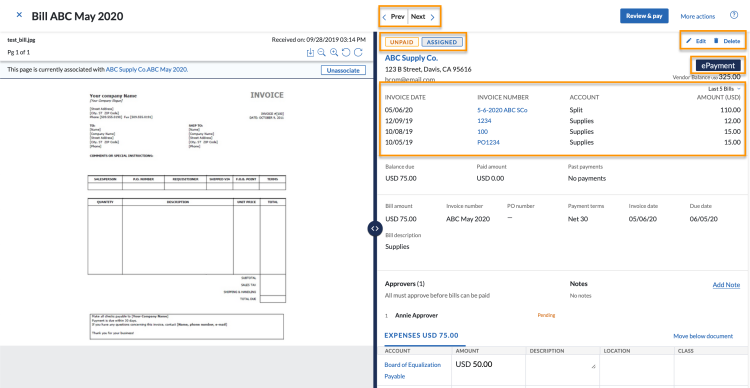The image size is (750, 388).
Task: Zoom out of the invoice document
Action: [322, 53]
